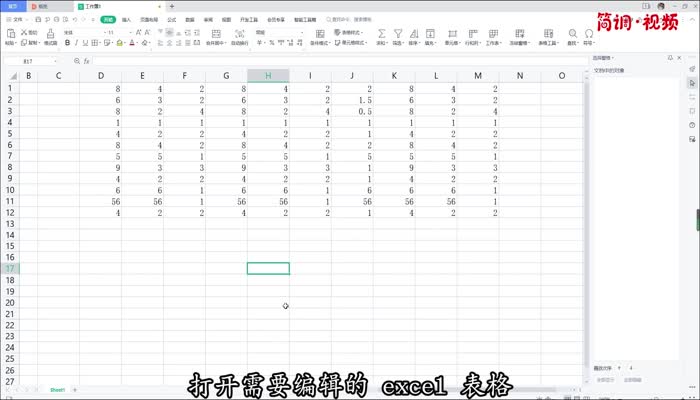
Task: Click the insert function fx icon
Action: 87,61
